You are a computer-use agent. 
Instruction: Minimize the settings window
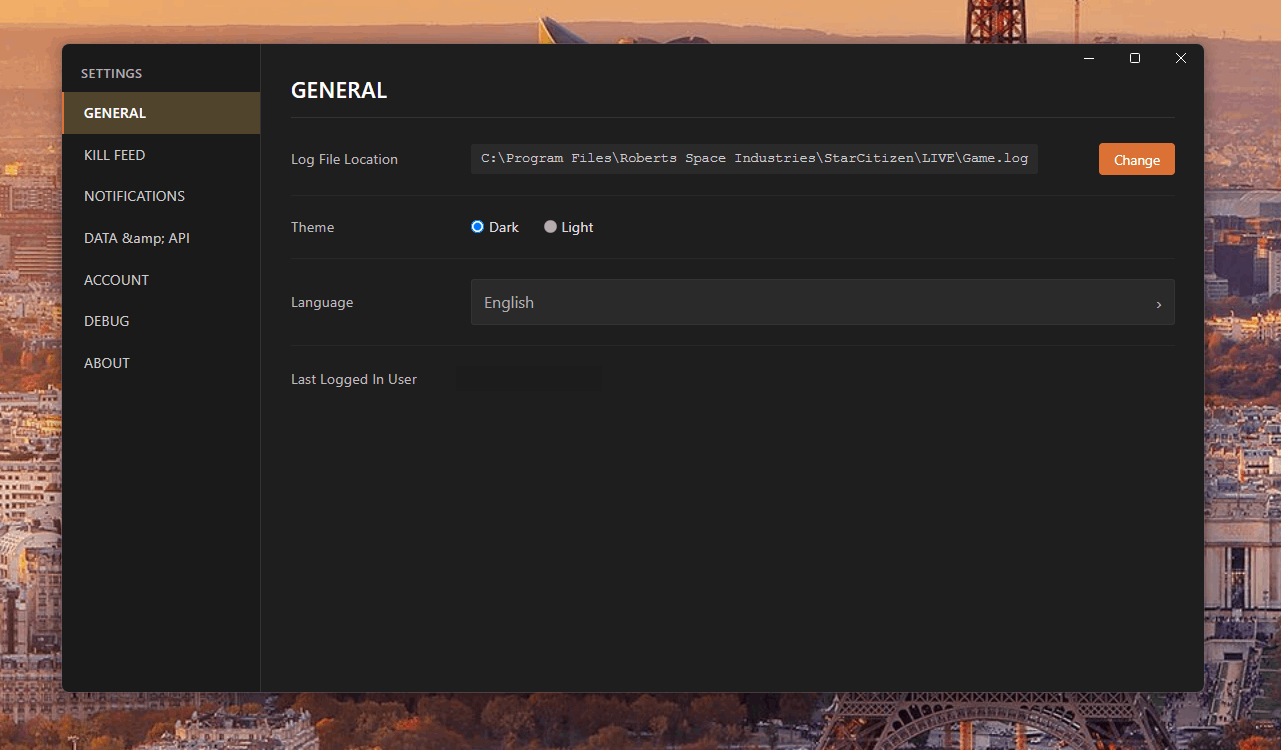coord(1089,58)
